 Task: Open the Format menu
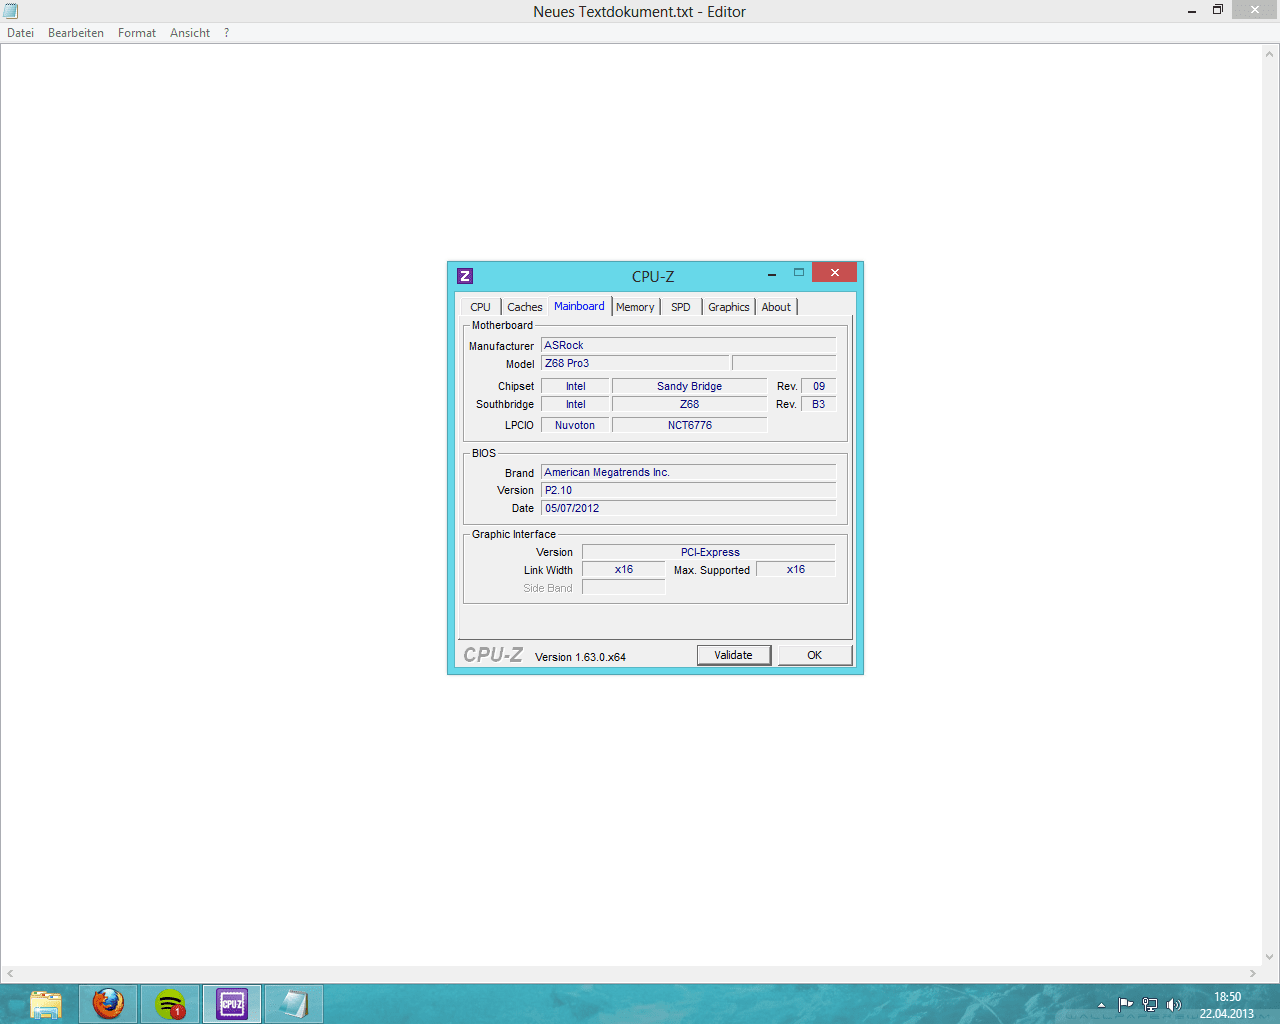click(x=137, y=33)
